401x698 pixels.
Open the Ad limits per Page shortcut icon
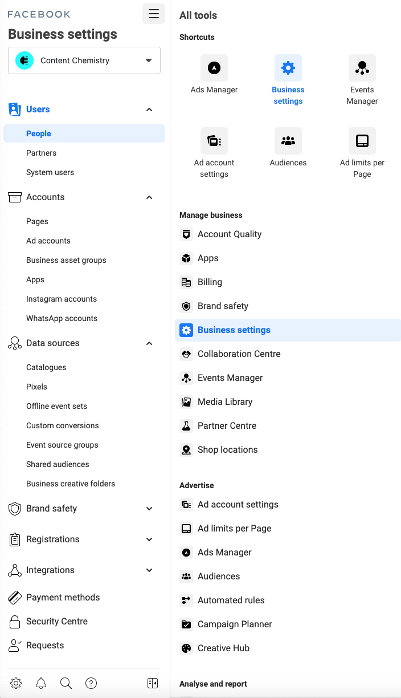coord(362,141)
